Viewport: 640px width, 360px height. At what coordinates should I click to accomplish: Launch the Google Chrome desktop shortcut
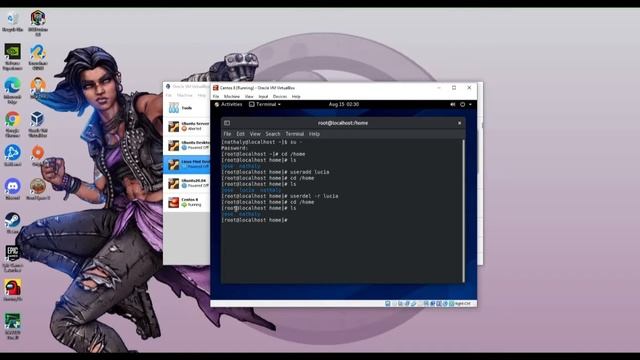pyautogui.click(x=13, y=124)
